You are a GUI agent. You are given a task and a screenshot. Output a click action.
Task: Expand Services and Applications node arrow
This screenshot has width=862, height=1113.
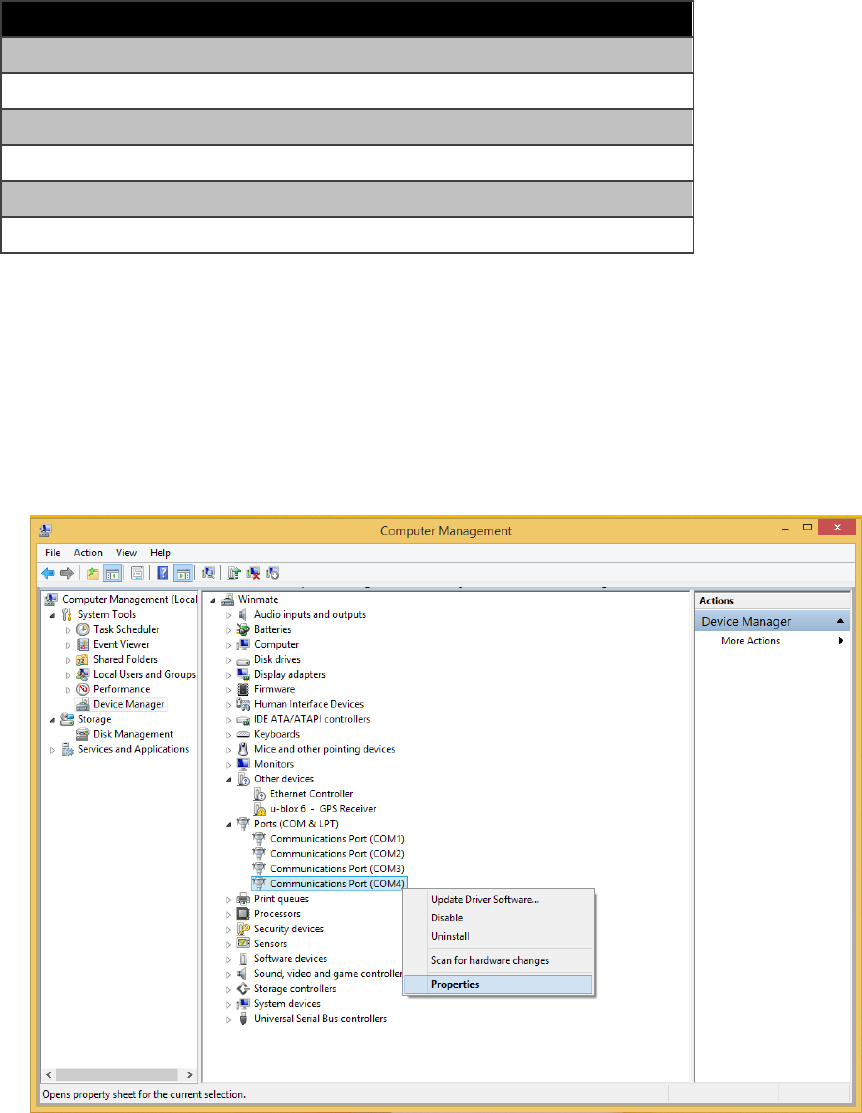click(53, 750)
